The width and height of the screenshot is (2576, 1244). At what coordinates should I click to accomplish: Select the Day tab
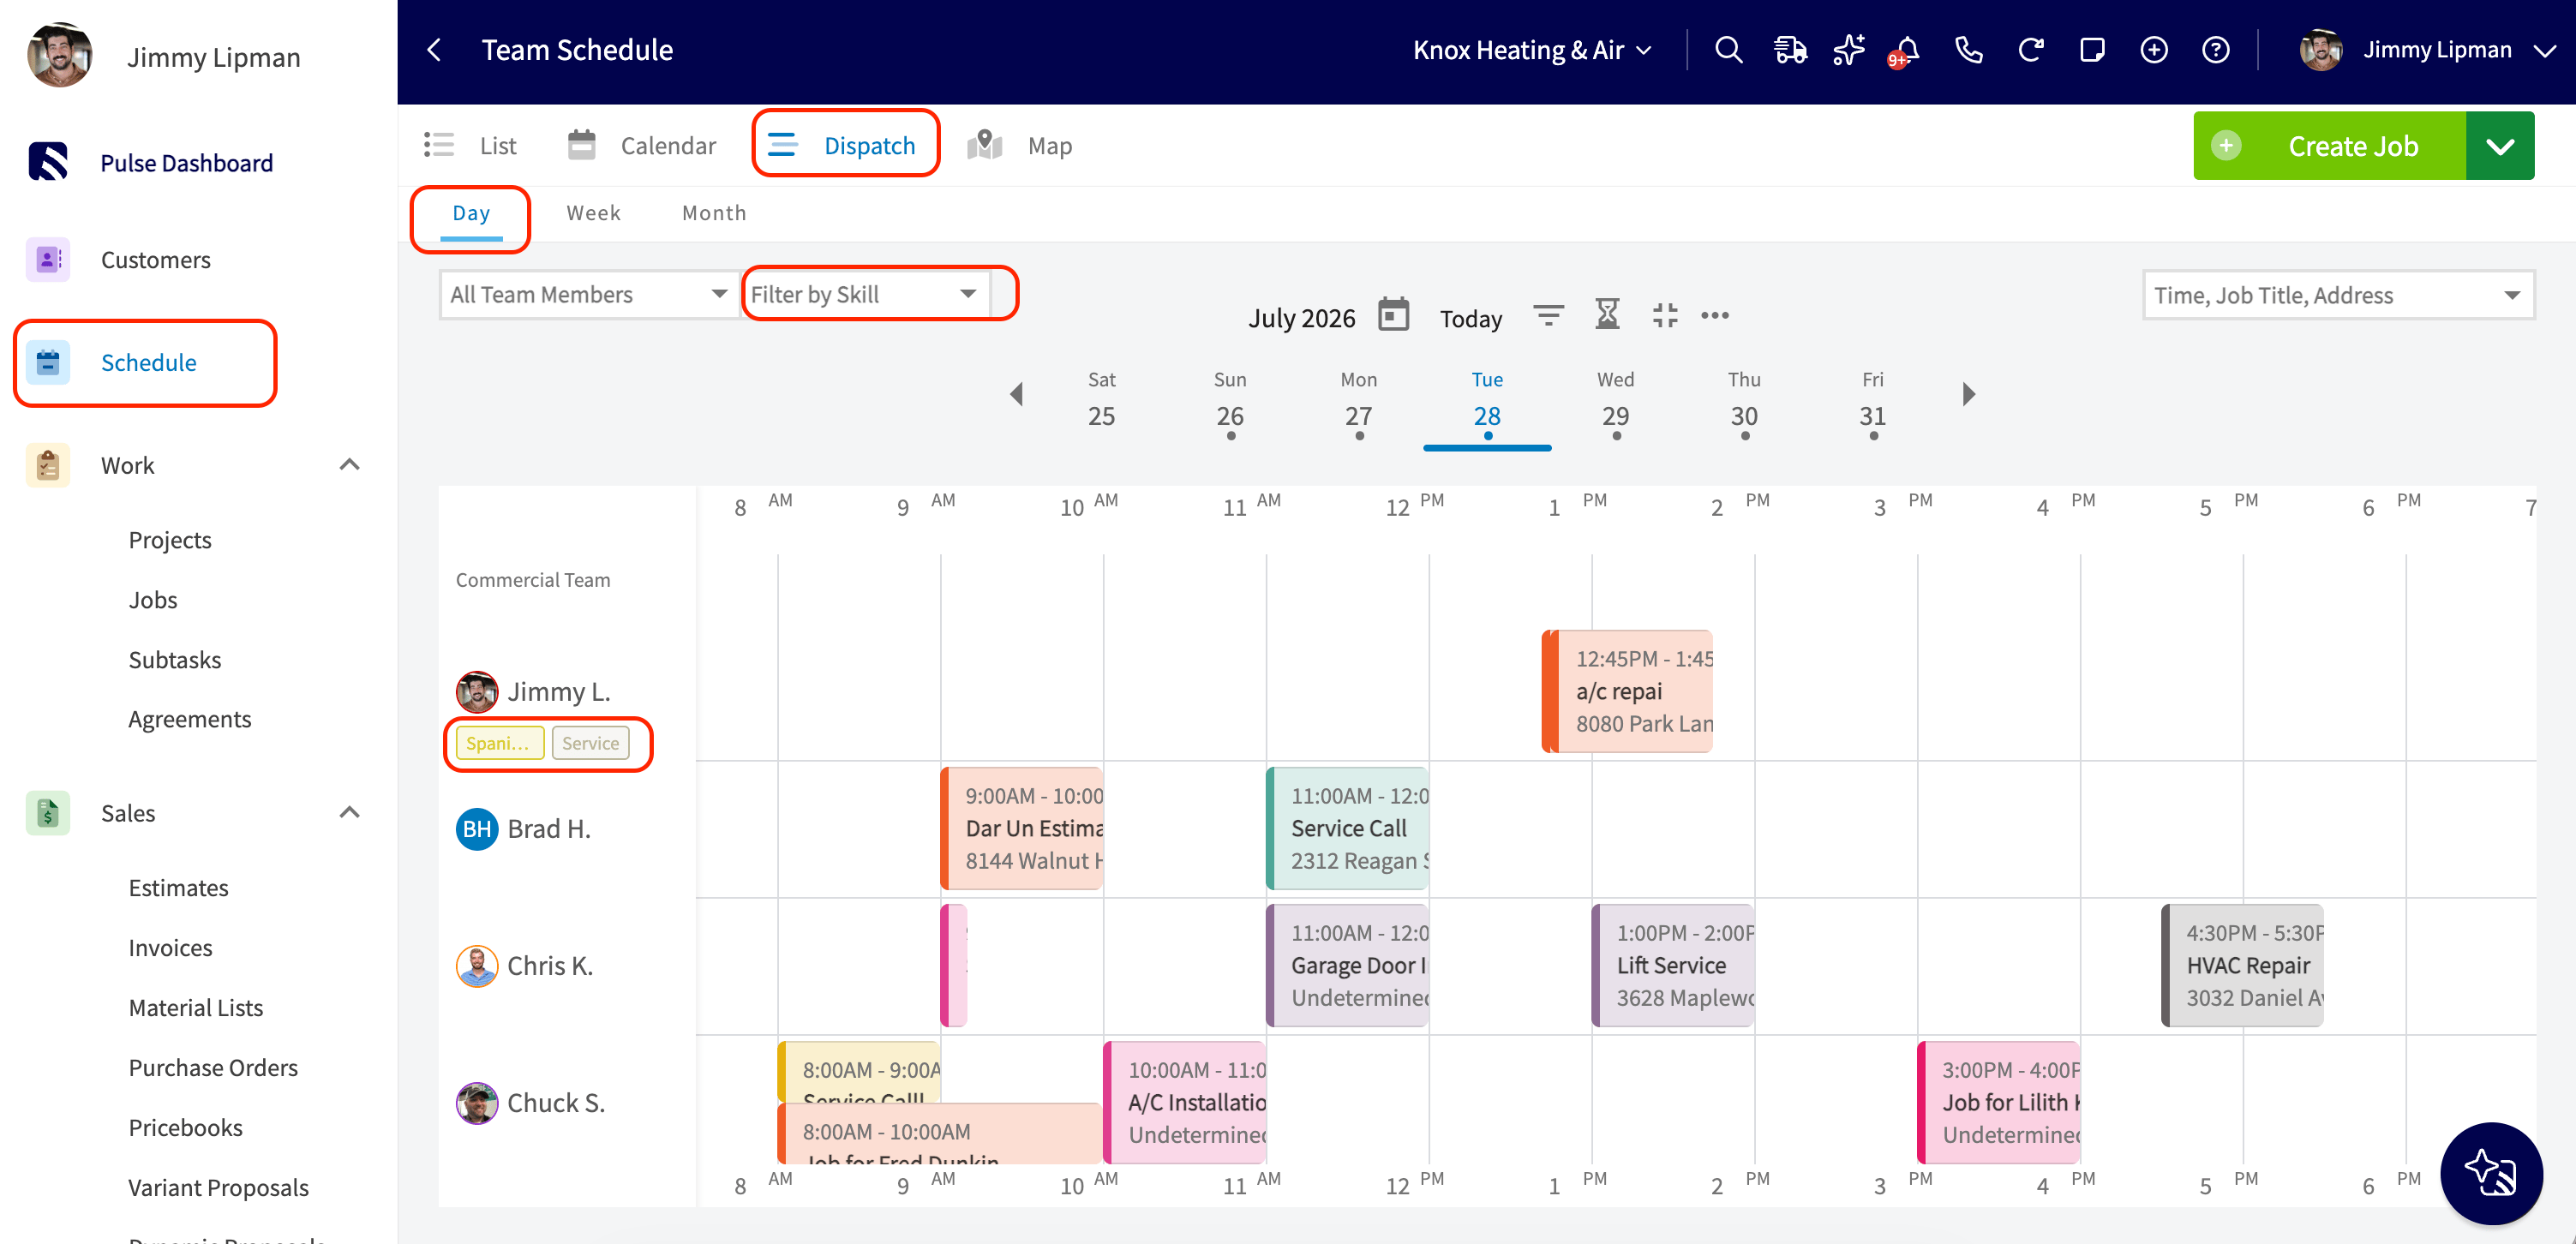click(471, 213)
